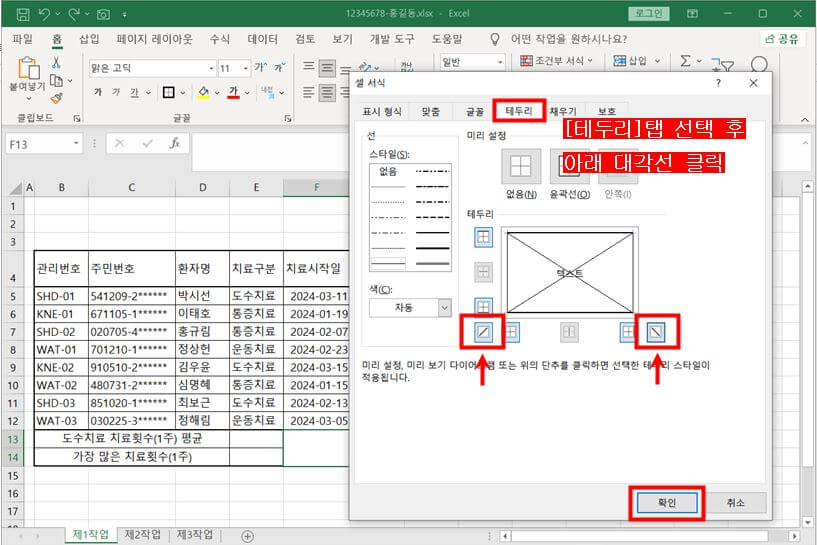Click formula bar cancel X icon
The width and height of the screenshot is (817, 545).
[x=120, y=143]
